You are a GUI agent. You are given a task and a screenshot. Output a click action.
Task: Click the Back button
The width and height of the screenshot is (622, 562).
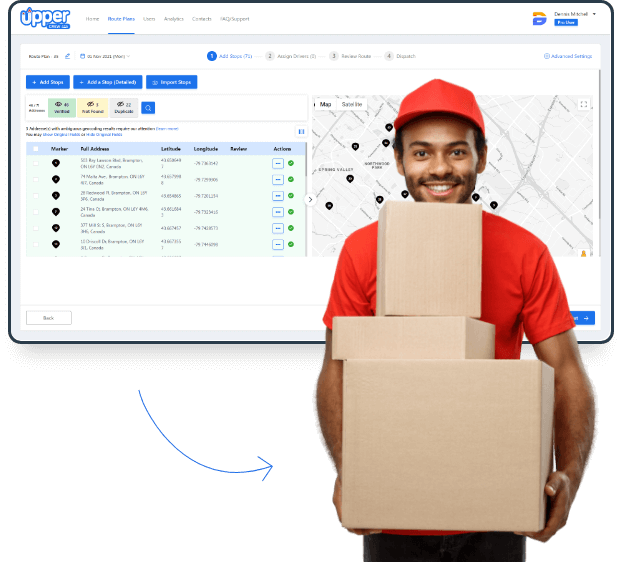tap(49, 318)
